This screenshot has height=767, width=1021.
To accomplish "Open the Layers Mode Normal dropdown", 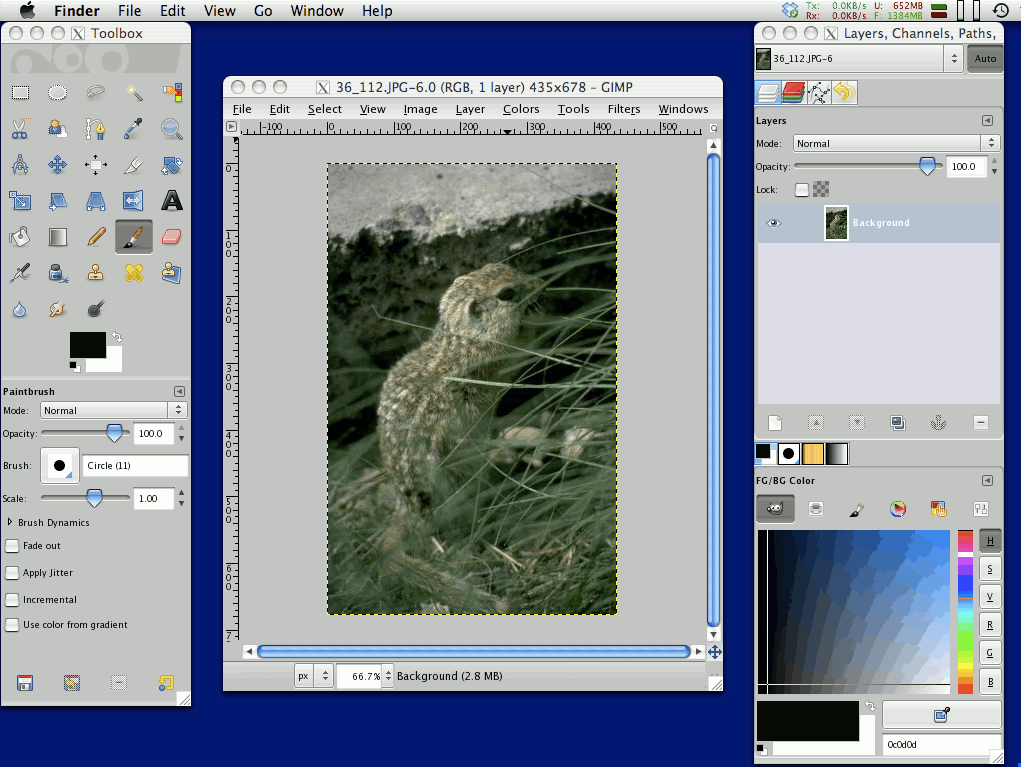I will click(x=895, y=143).
